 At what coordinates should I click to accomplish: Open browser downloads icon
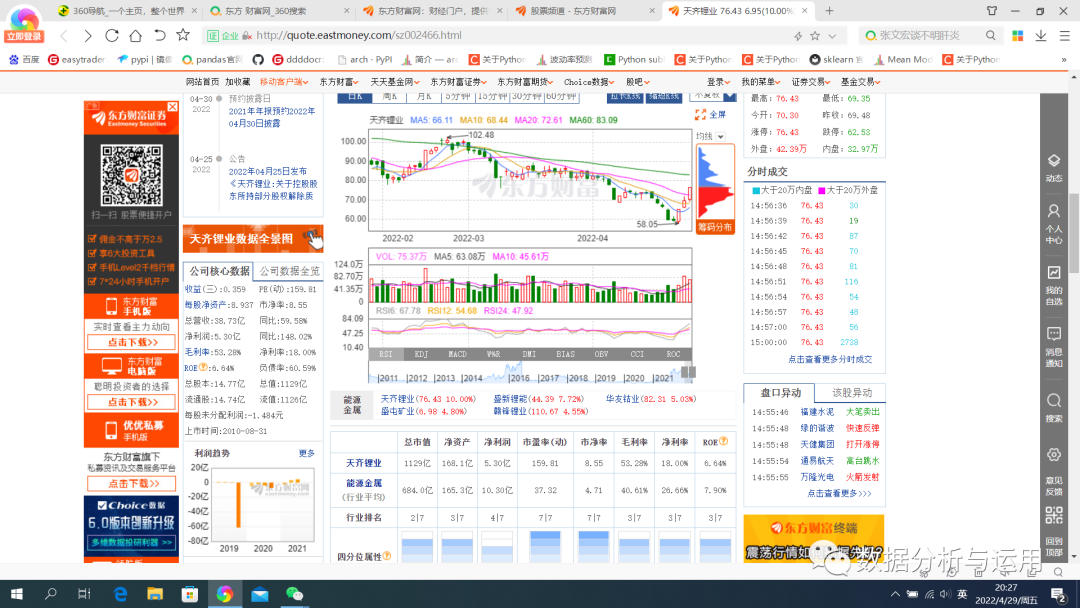[x=1041, y=35]
